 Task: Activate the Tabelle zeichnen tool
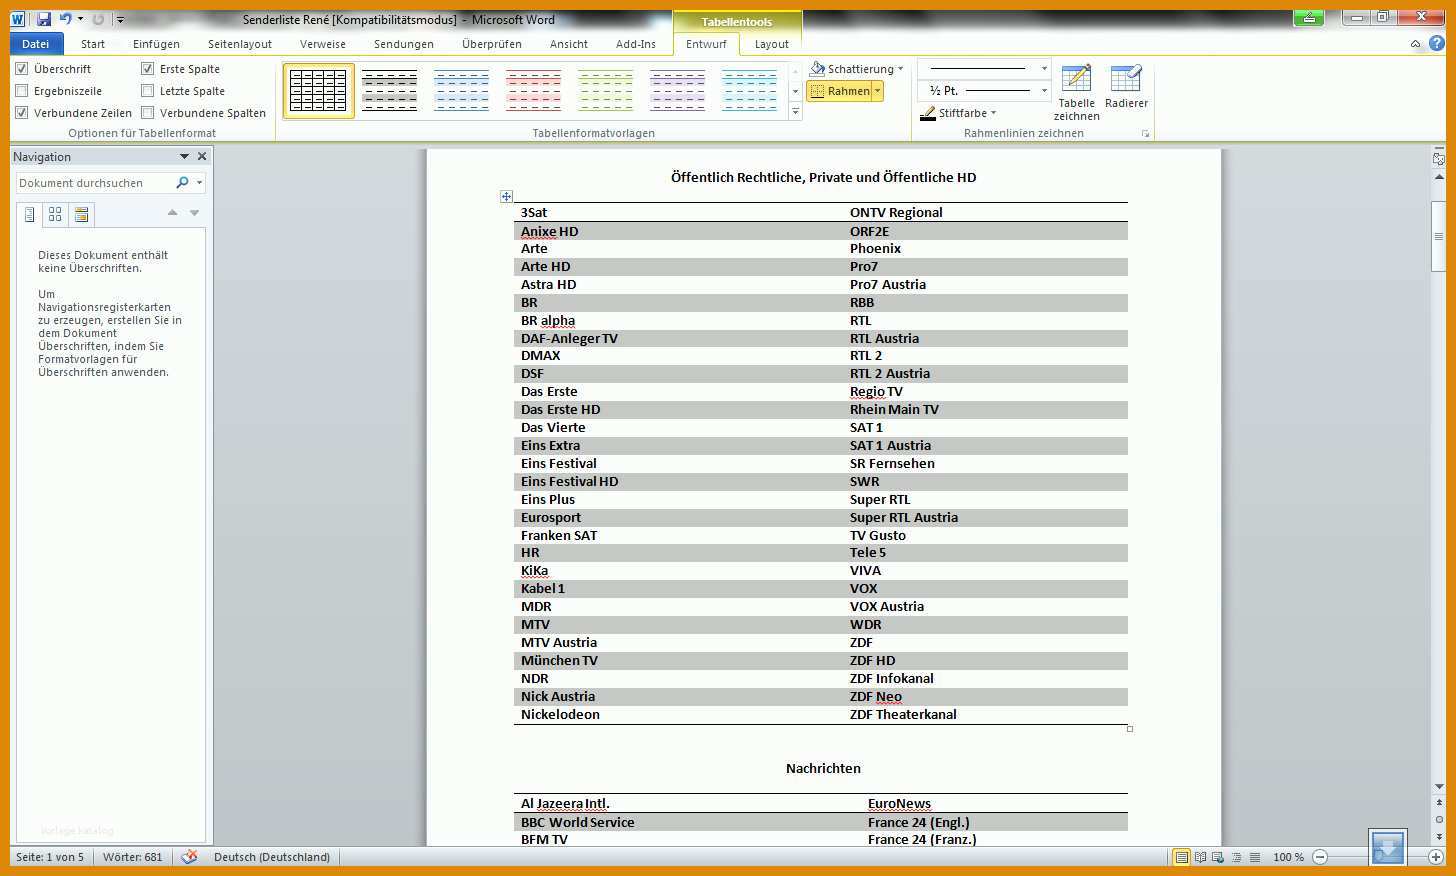(x=1076, y=92)
